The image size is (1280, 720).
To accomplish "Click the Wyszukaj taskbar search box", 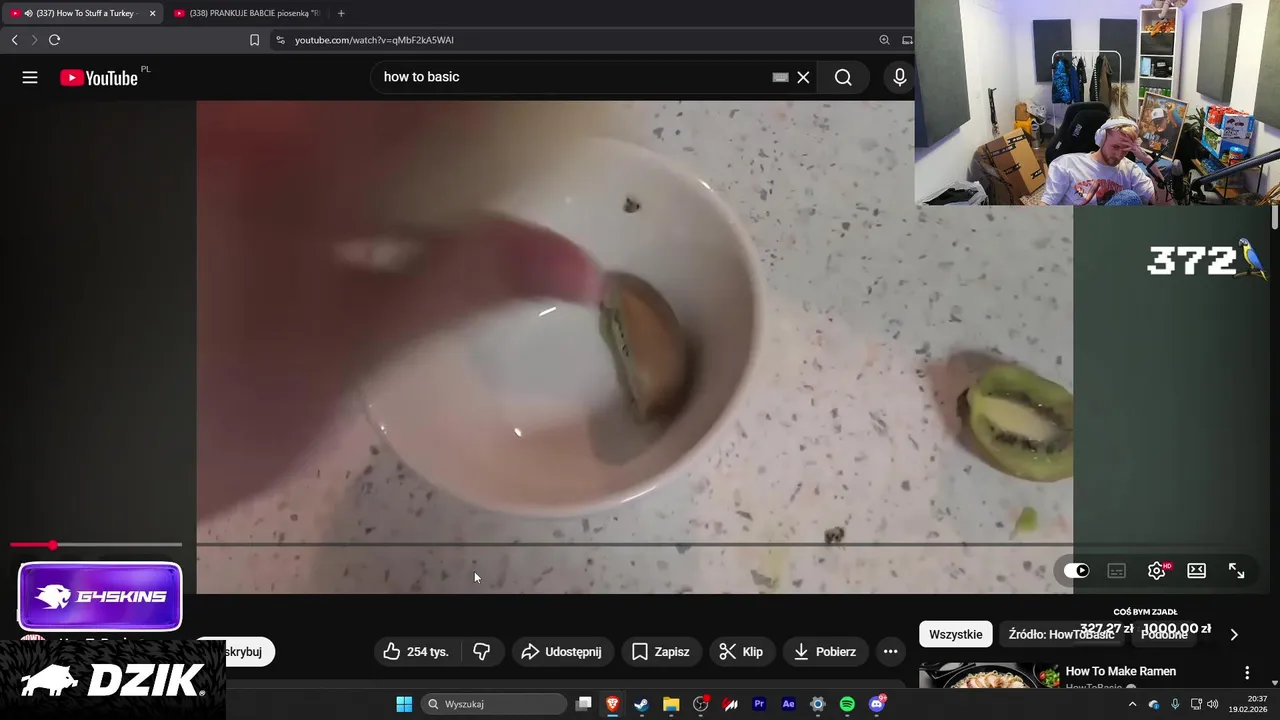I will [494, 704].
